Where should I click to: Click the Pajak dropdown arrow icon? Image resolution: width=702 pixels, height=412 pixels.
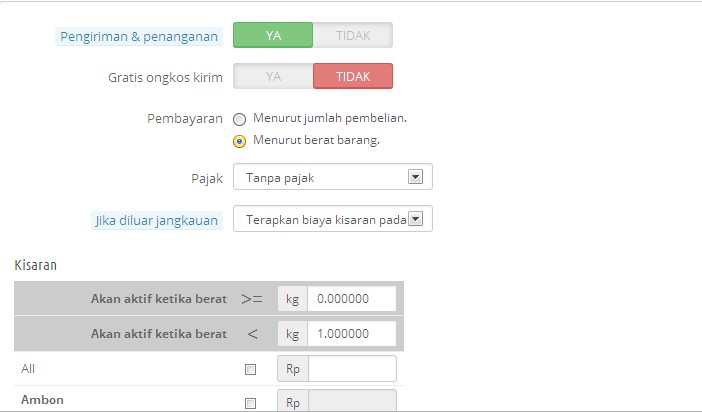(415, 177)
